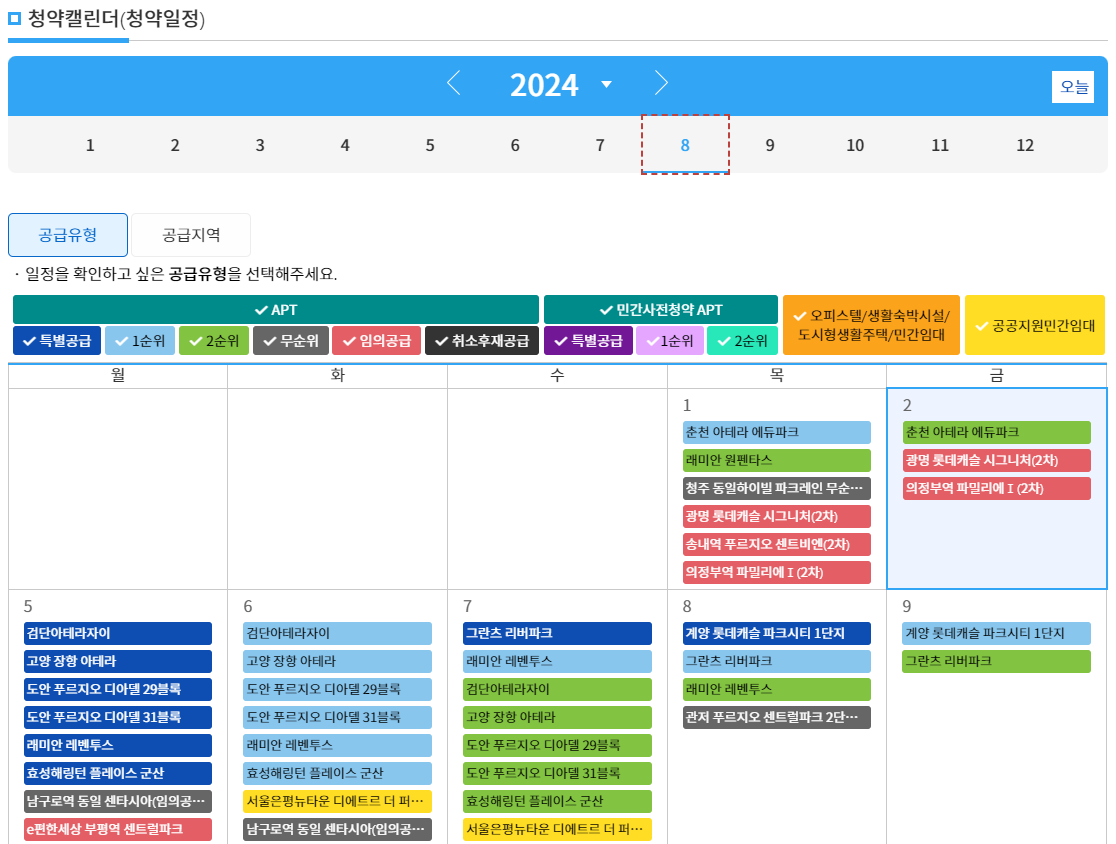
Task: Open 의정부역 파밀리에 I (2차) on August 1
Action: (x=777, y=572)
